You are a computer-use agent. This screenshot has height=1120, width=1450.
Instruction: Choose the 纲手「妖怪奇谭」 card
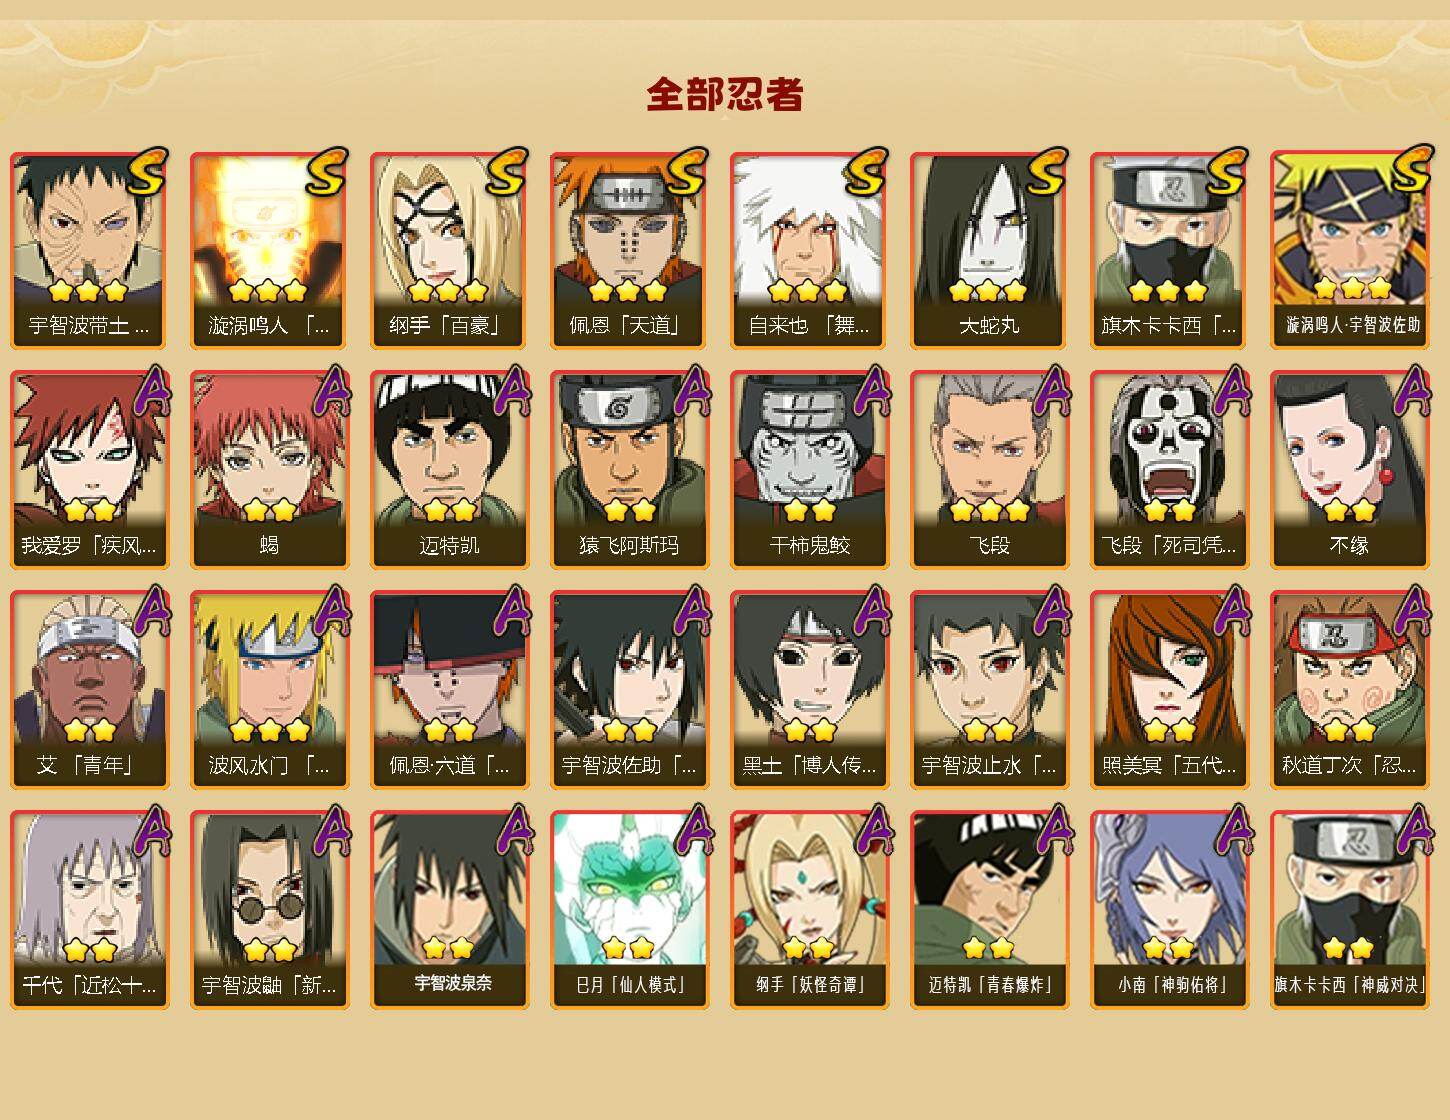(x=809, y=910)
